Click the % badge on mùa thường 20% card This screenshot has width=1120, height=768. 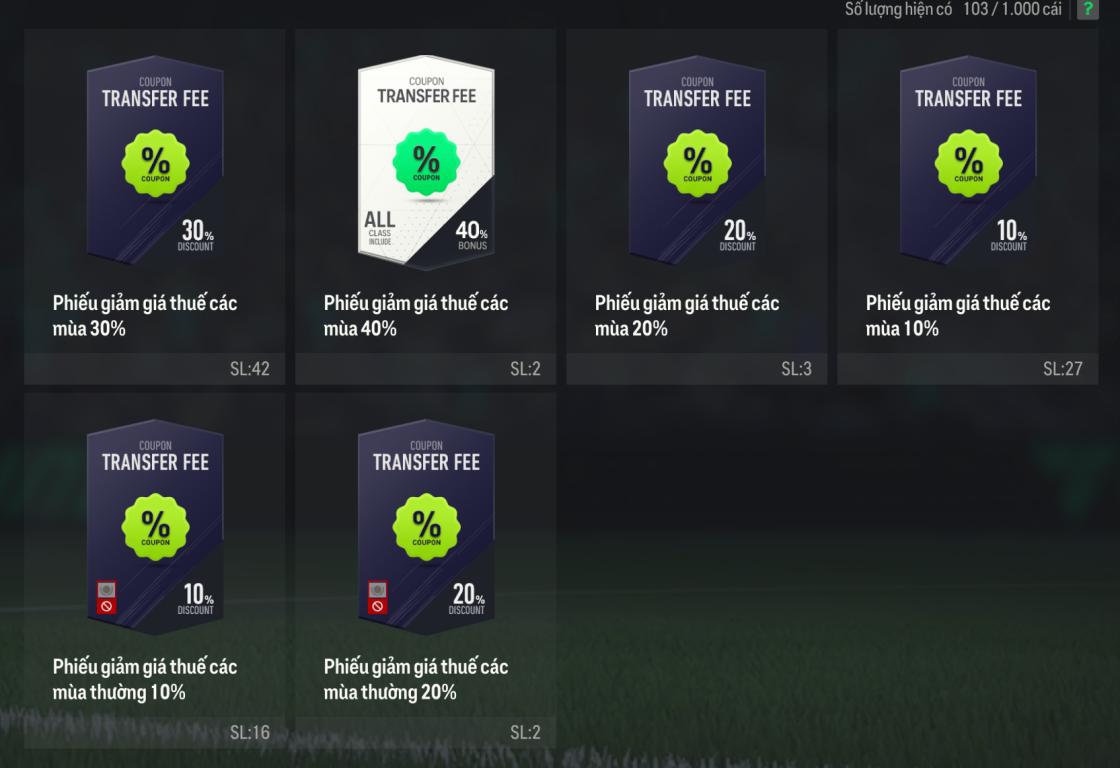[x=426, y=527]
